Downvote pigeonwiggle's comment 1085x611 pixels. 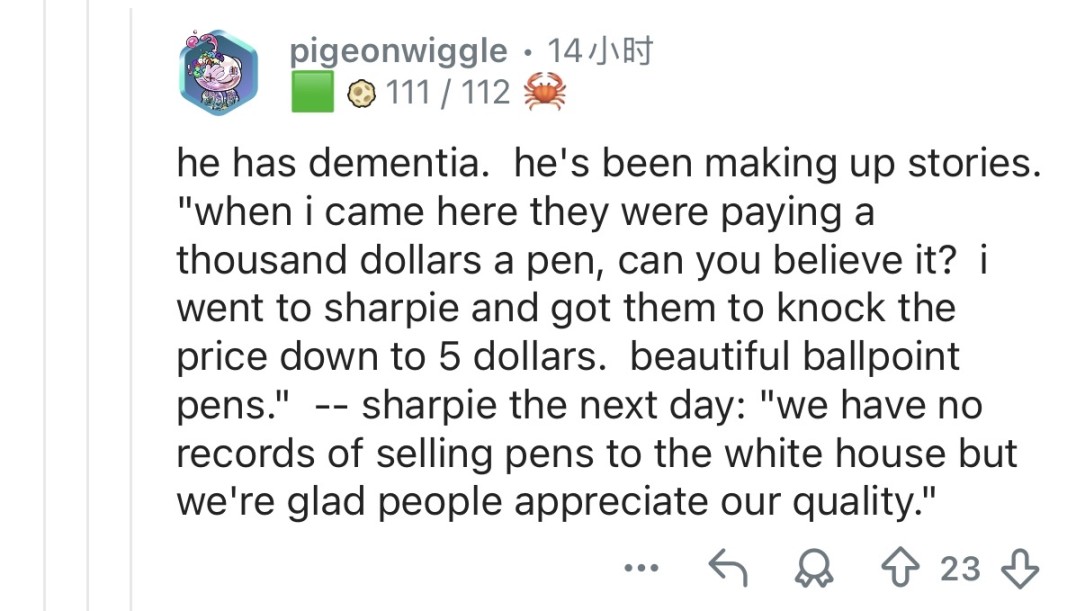[1020, 569]
